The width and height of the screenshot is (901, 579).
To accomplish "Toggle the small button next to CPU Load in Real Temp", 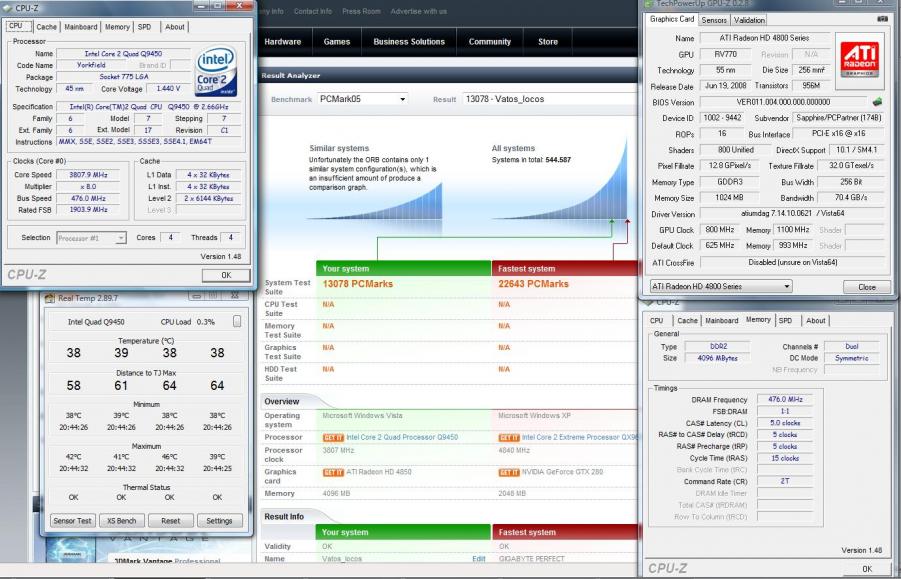I will tap(237, 322).
